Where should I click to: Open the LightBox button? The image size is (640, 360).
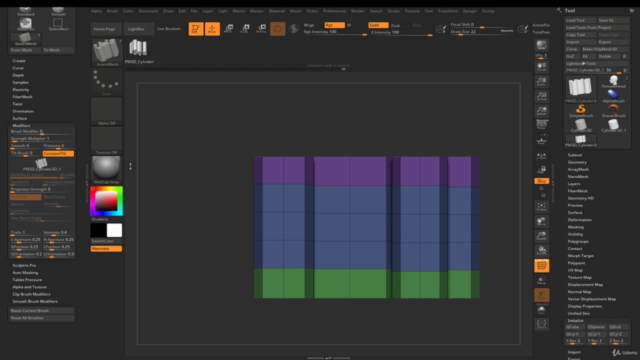point(136,29)
